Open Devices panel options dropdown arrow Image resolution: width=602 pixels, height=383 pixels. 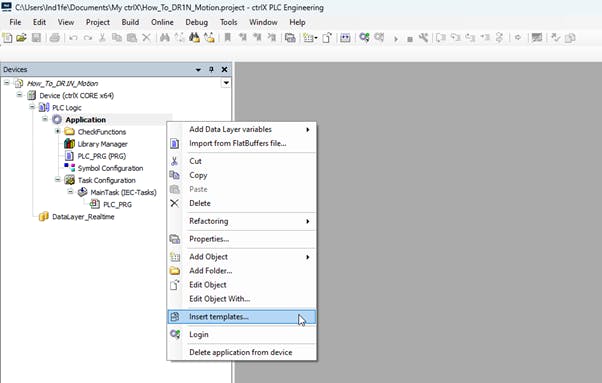pos(198,69)
